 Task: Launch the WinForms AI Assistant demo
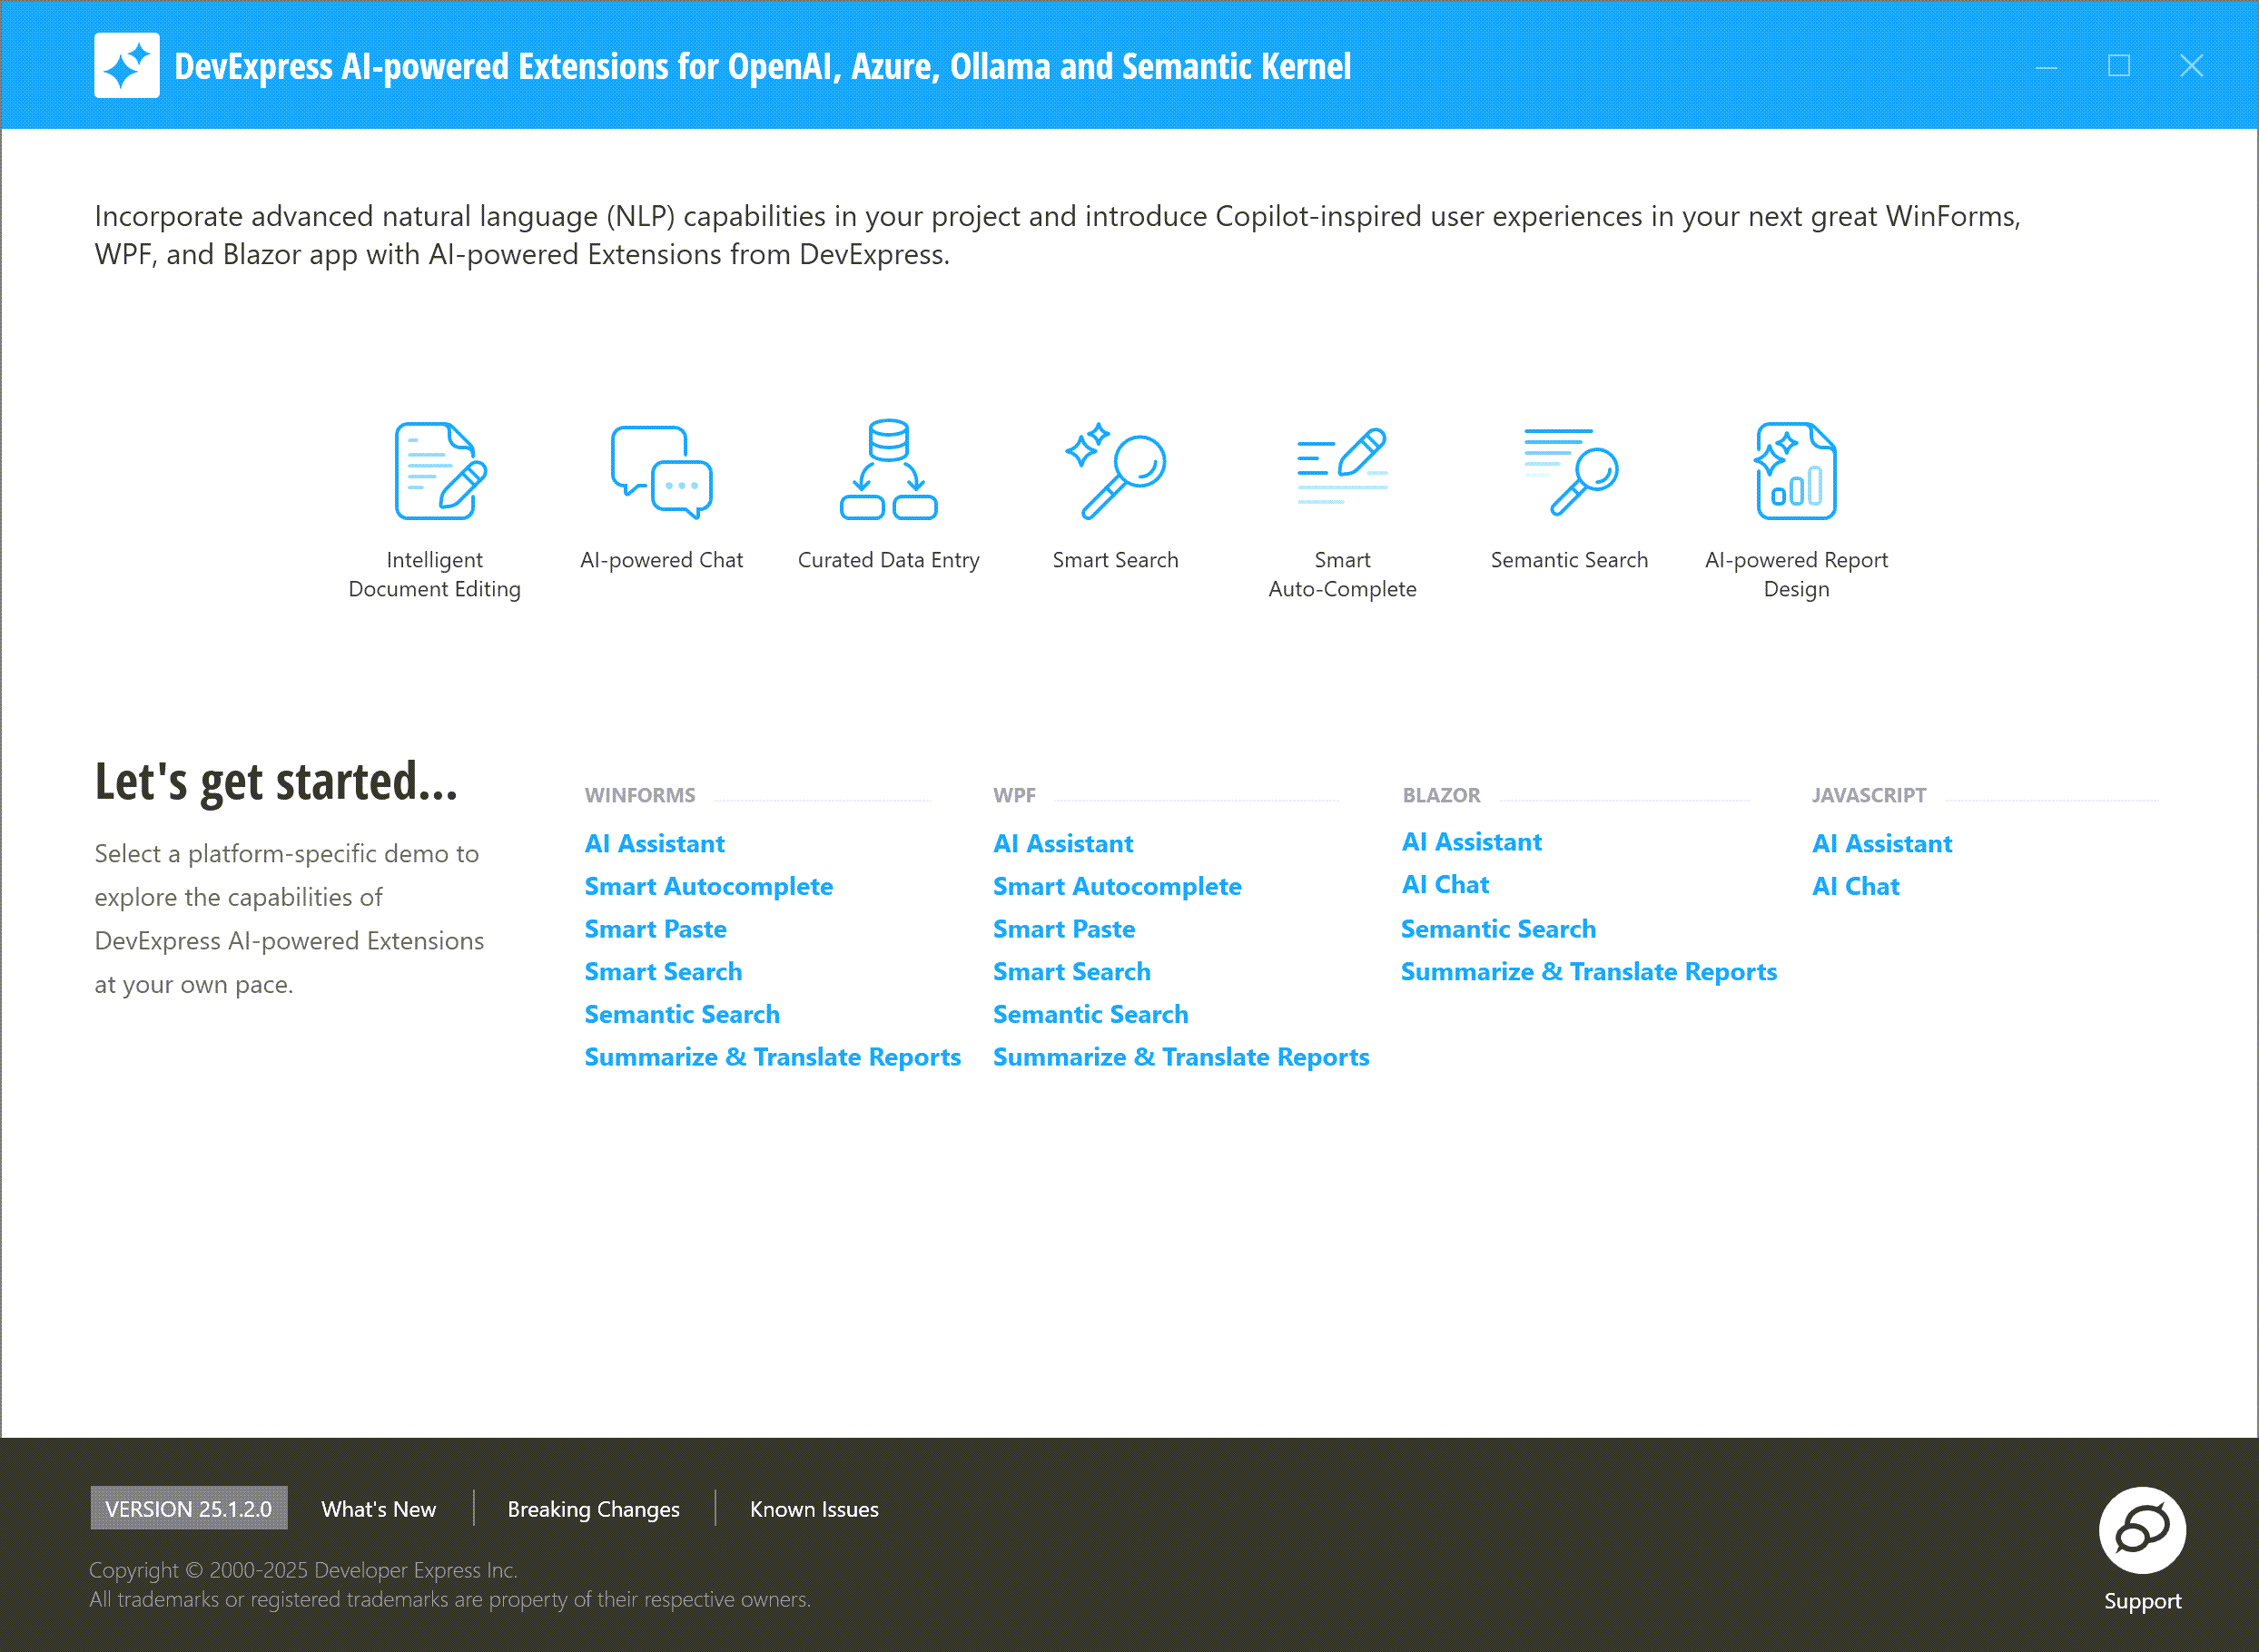click(654, 843)
